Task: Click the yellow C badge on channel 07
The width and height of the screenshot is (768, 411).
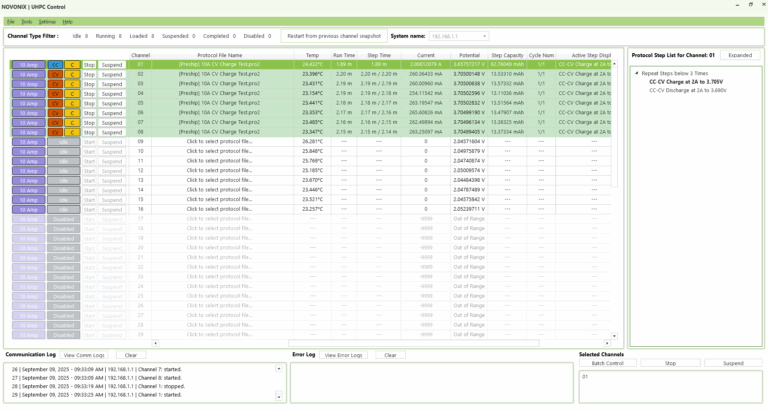Action: coord(72,122)
